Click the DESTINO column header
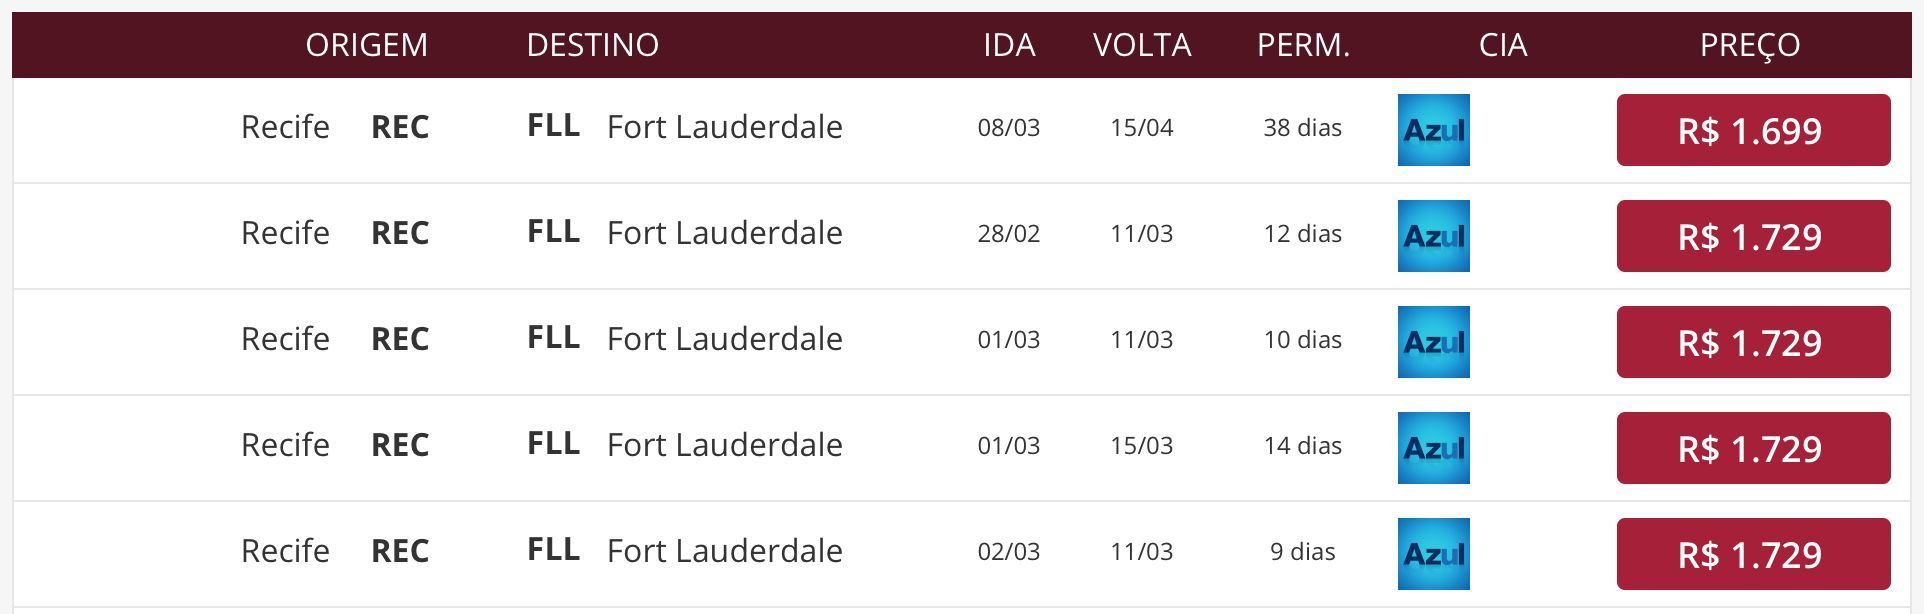1924x614 pixels. (592, 45)
